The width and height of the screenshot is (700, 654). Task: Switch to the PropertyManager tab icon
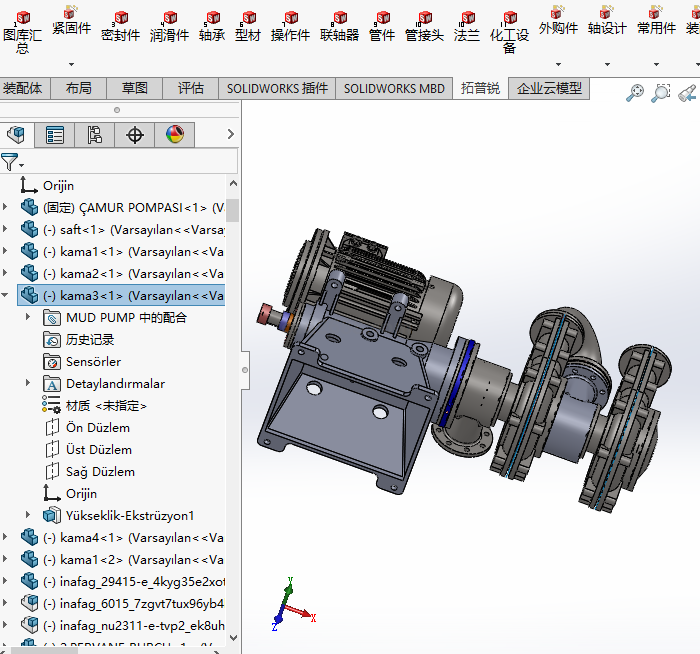55,134
